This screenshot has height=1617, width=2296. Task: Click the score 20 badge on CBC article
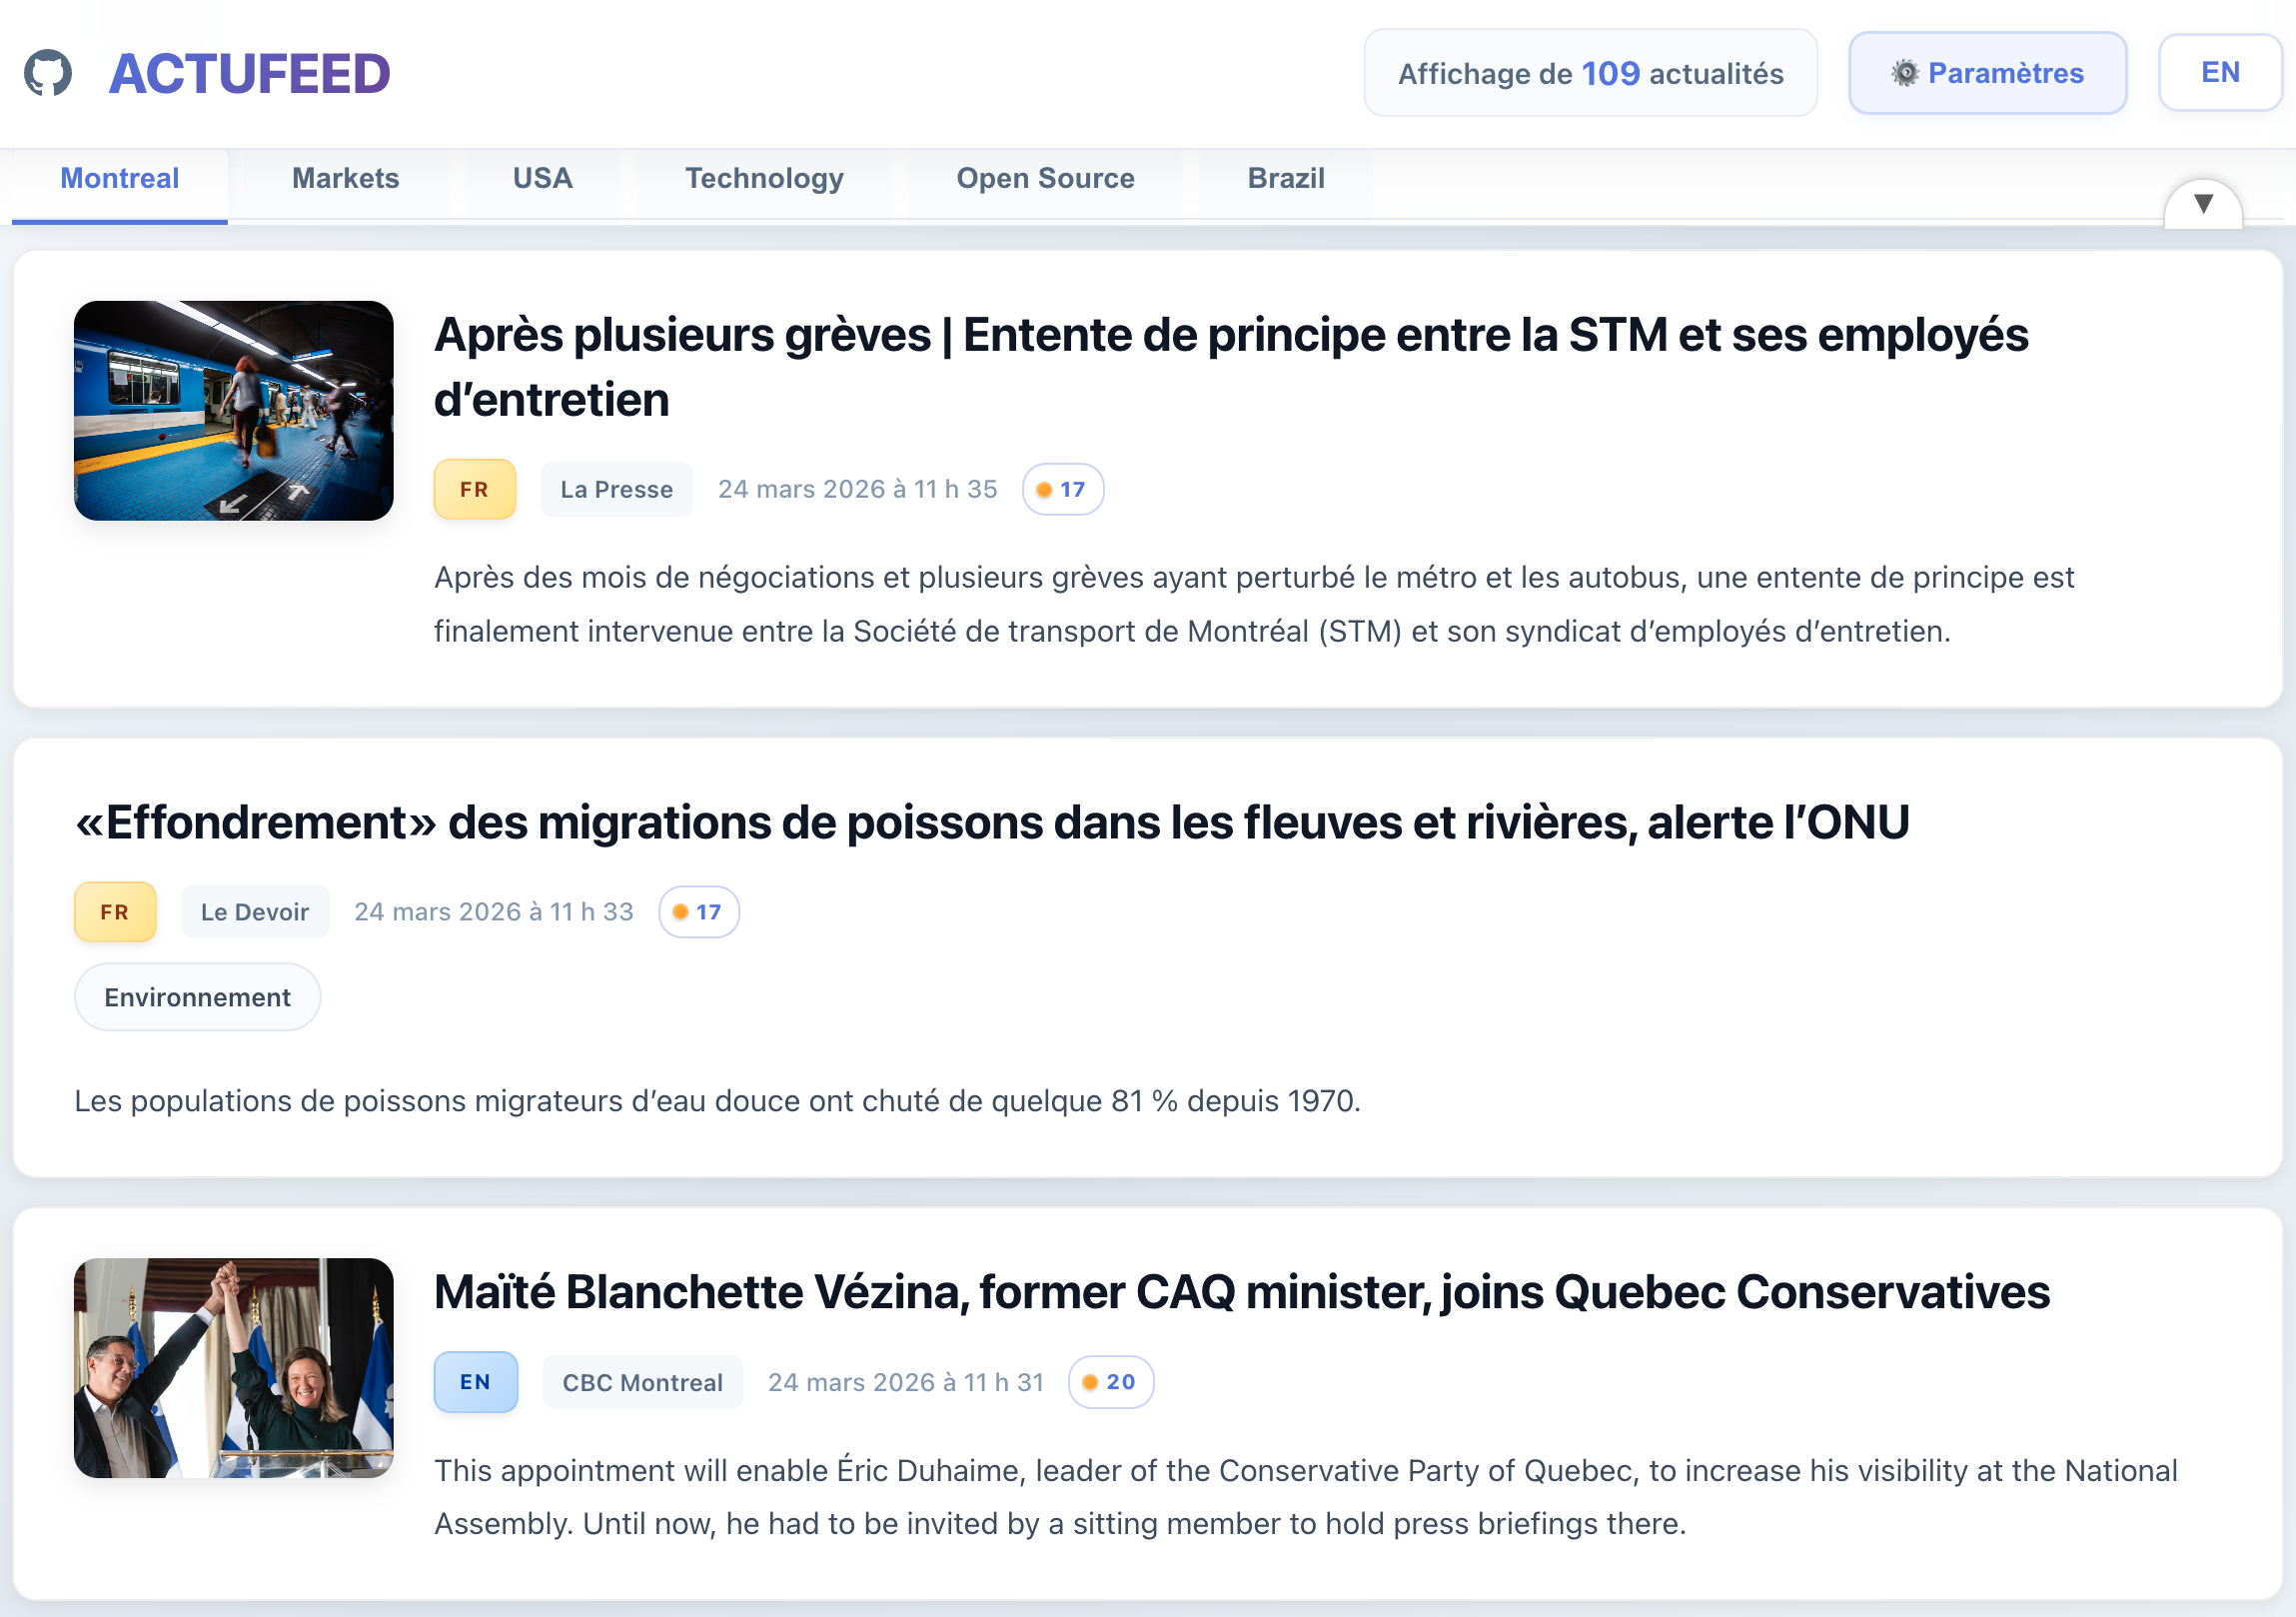(x=1110, y=1382)
